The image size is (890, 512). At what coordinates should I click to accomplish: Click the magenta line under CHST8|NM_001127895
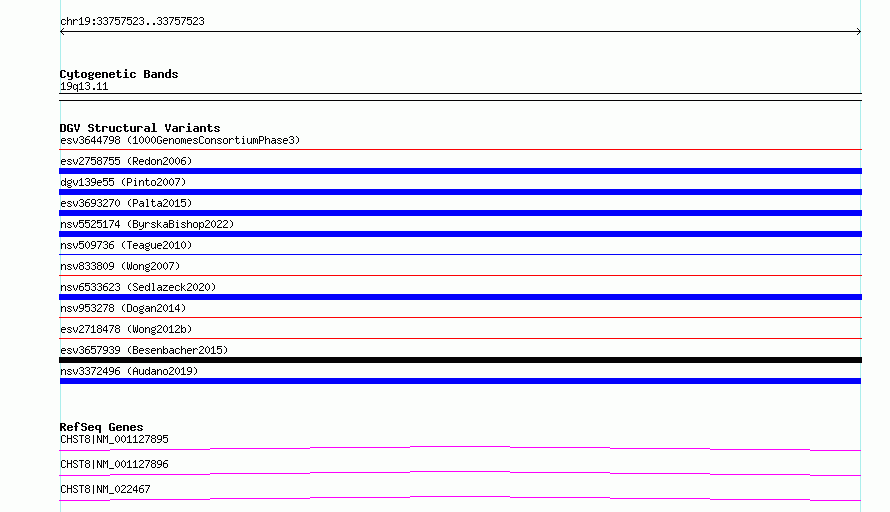(x=460, y=448)
